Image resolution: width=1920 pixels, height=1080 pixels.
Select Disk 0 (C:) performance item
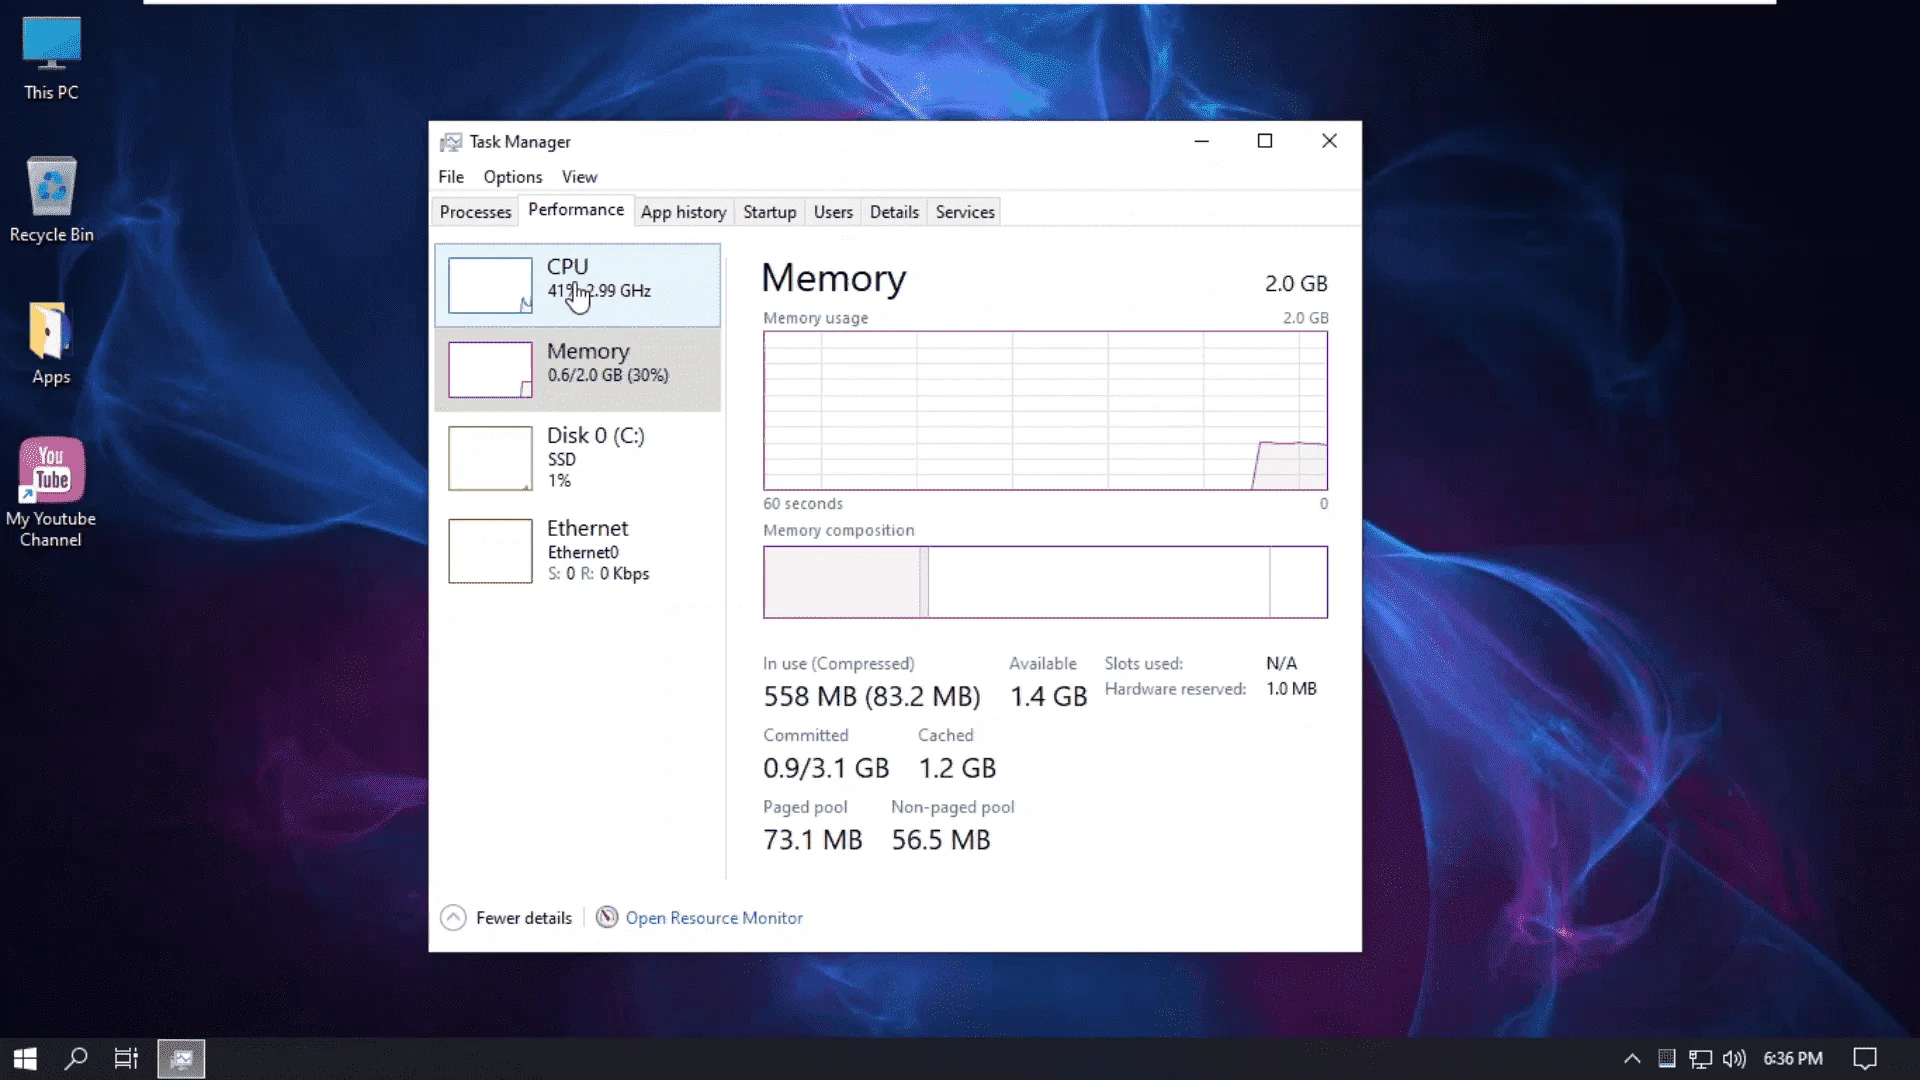pos(577,458)
